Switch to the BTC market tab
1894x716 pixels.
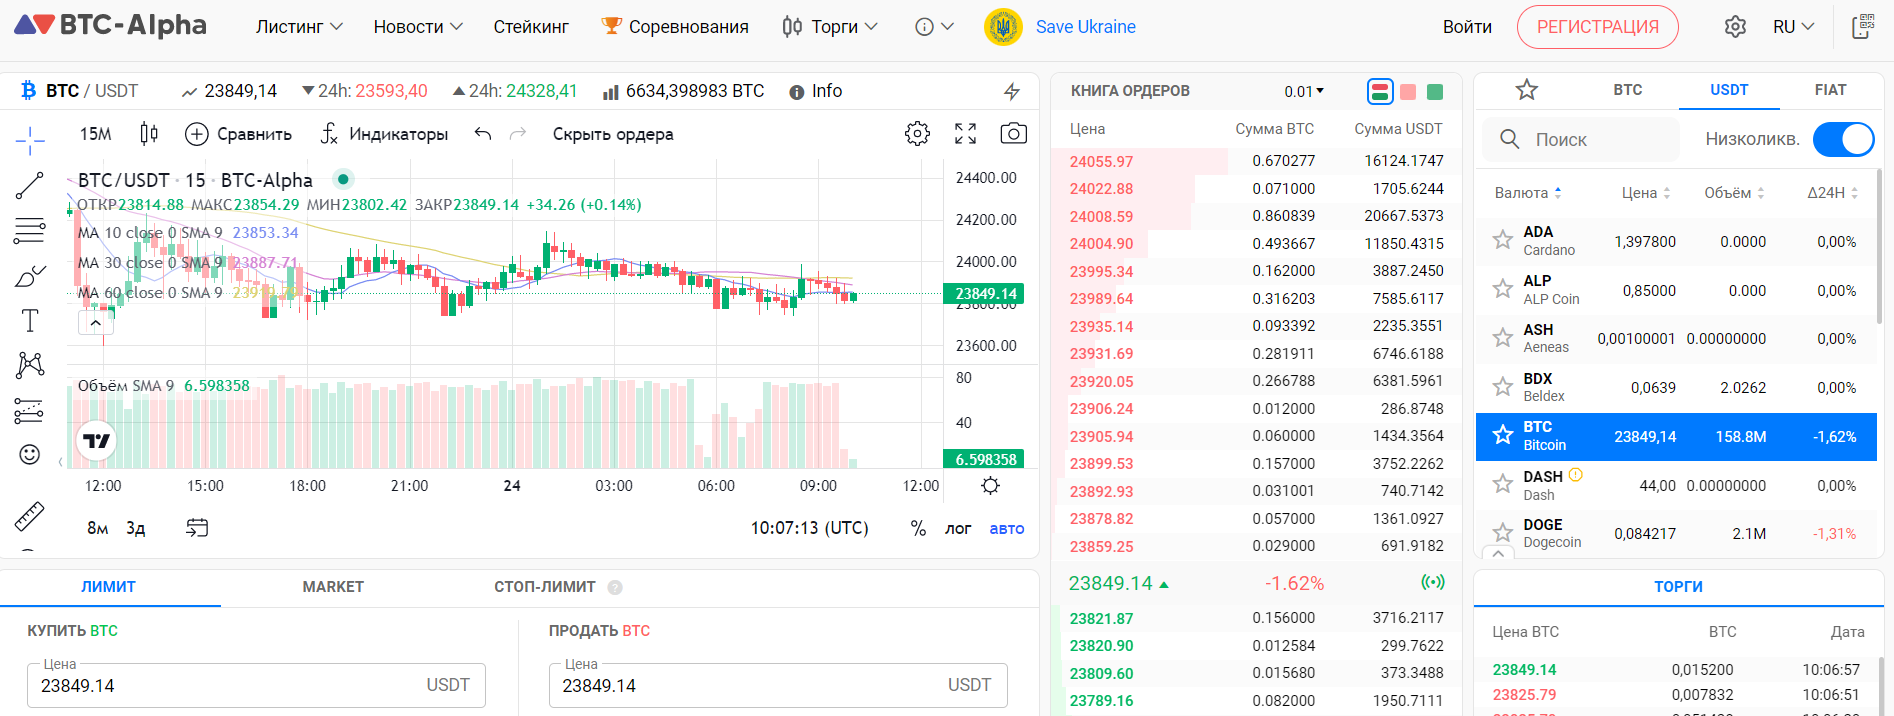pos(1627,90)
